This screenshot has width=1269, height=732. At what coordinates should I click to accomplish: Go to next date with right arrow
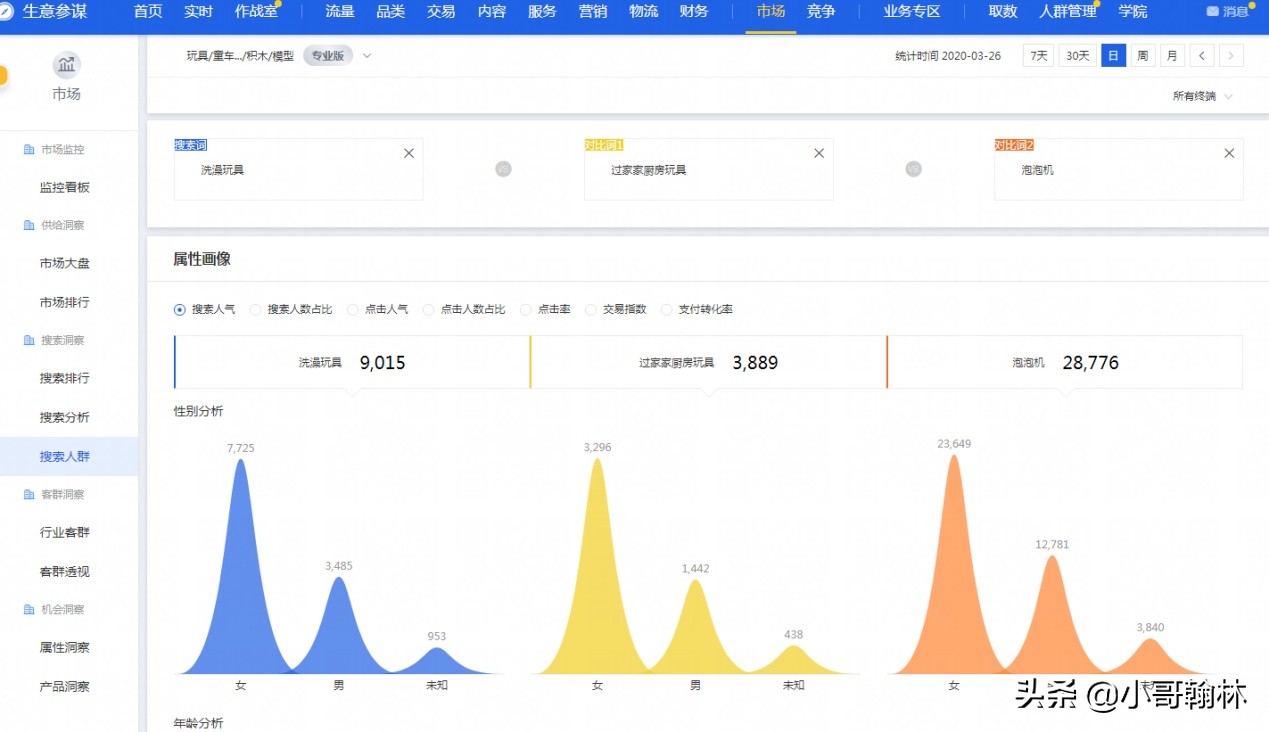click(1231, 56)
